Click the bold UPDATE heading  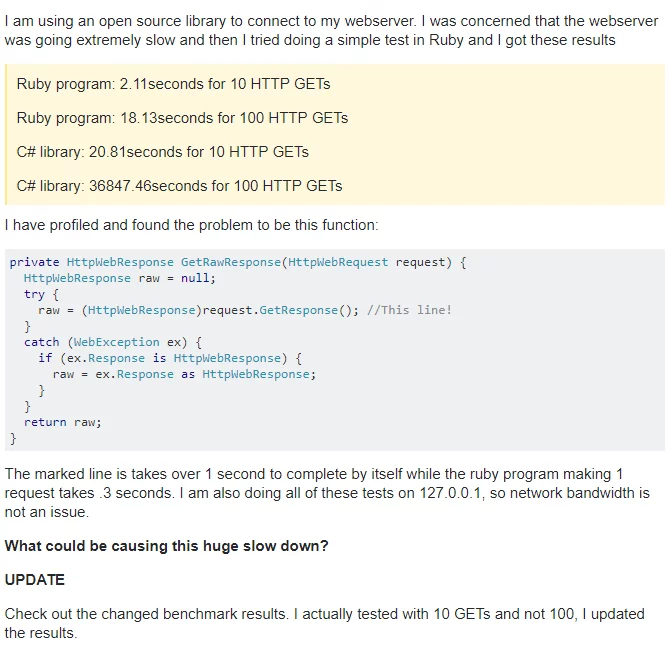pos(35,580)
